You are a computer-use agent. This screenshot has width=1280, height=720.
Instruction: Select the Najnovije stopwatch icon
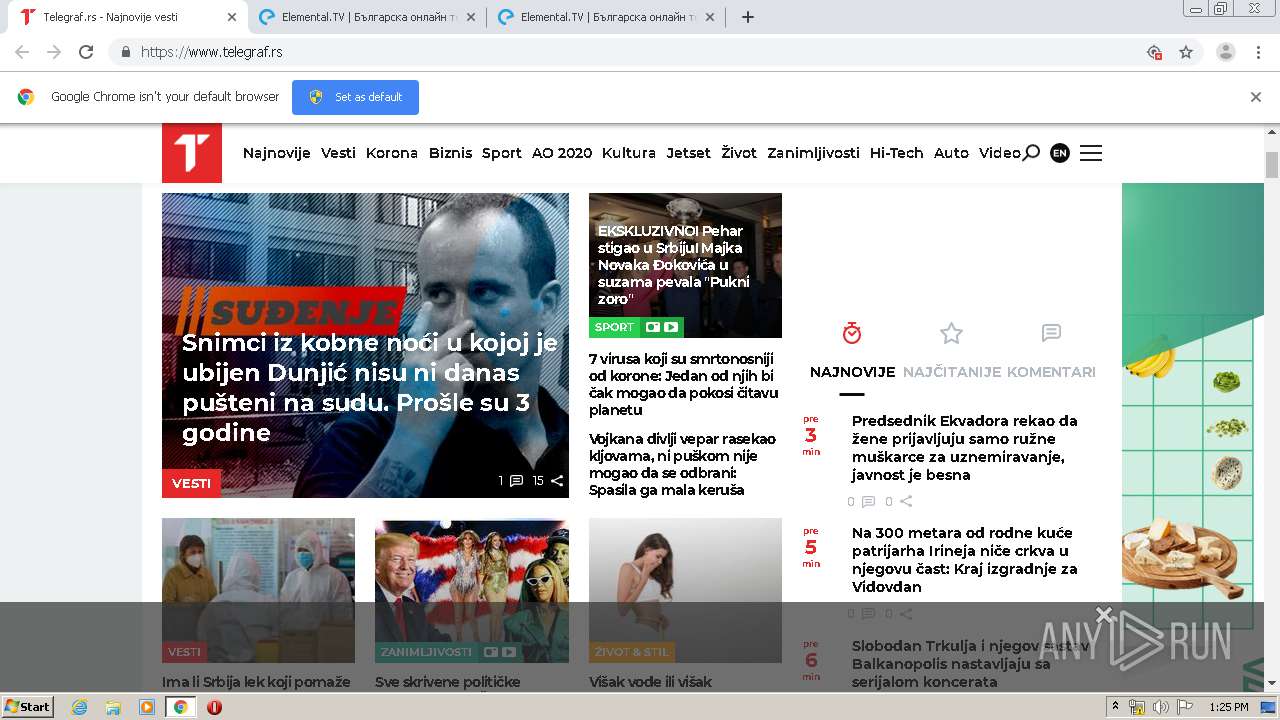[852, 333]
